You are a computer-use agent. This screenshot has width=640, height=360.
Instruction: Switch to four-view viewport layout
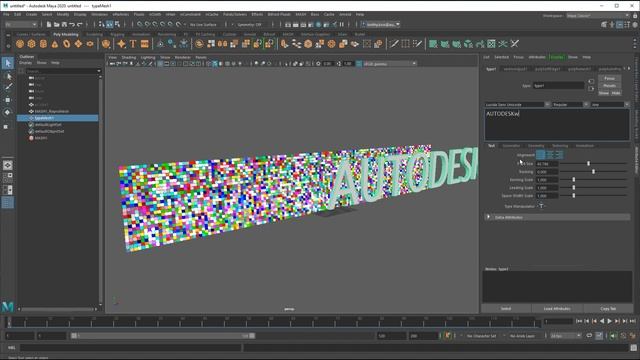(x=8, y=177)
